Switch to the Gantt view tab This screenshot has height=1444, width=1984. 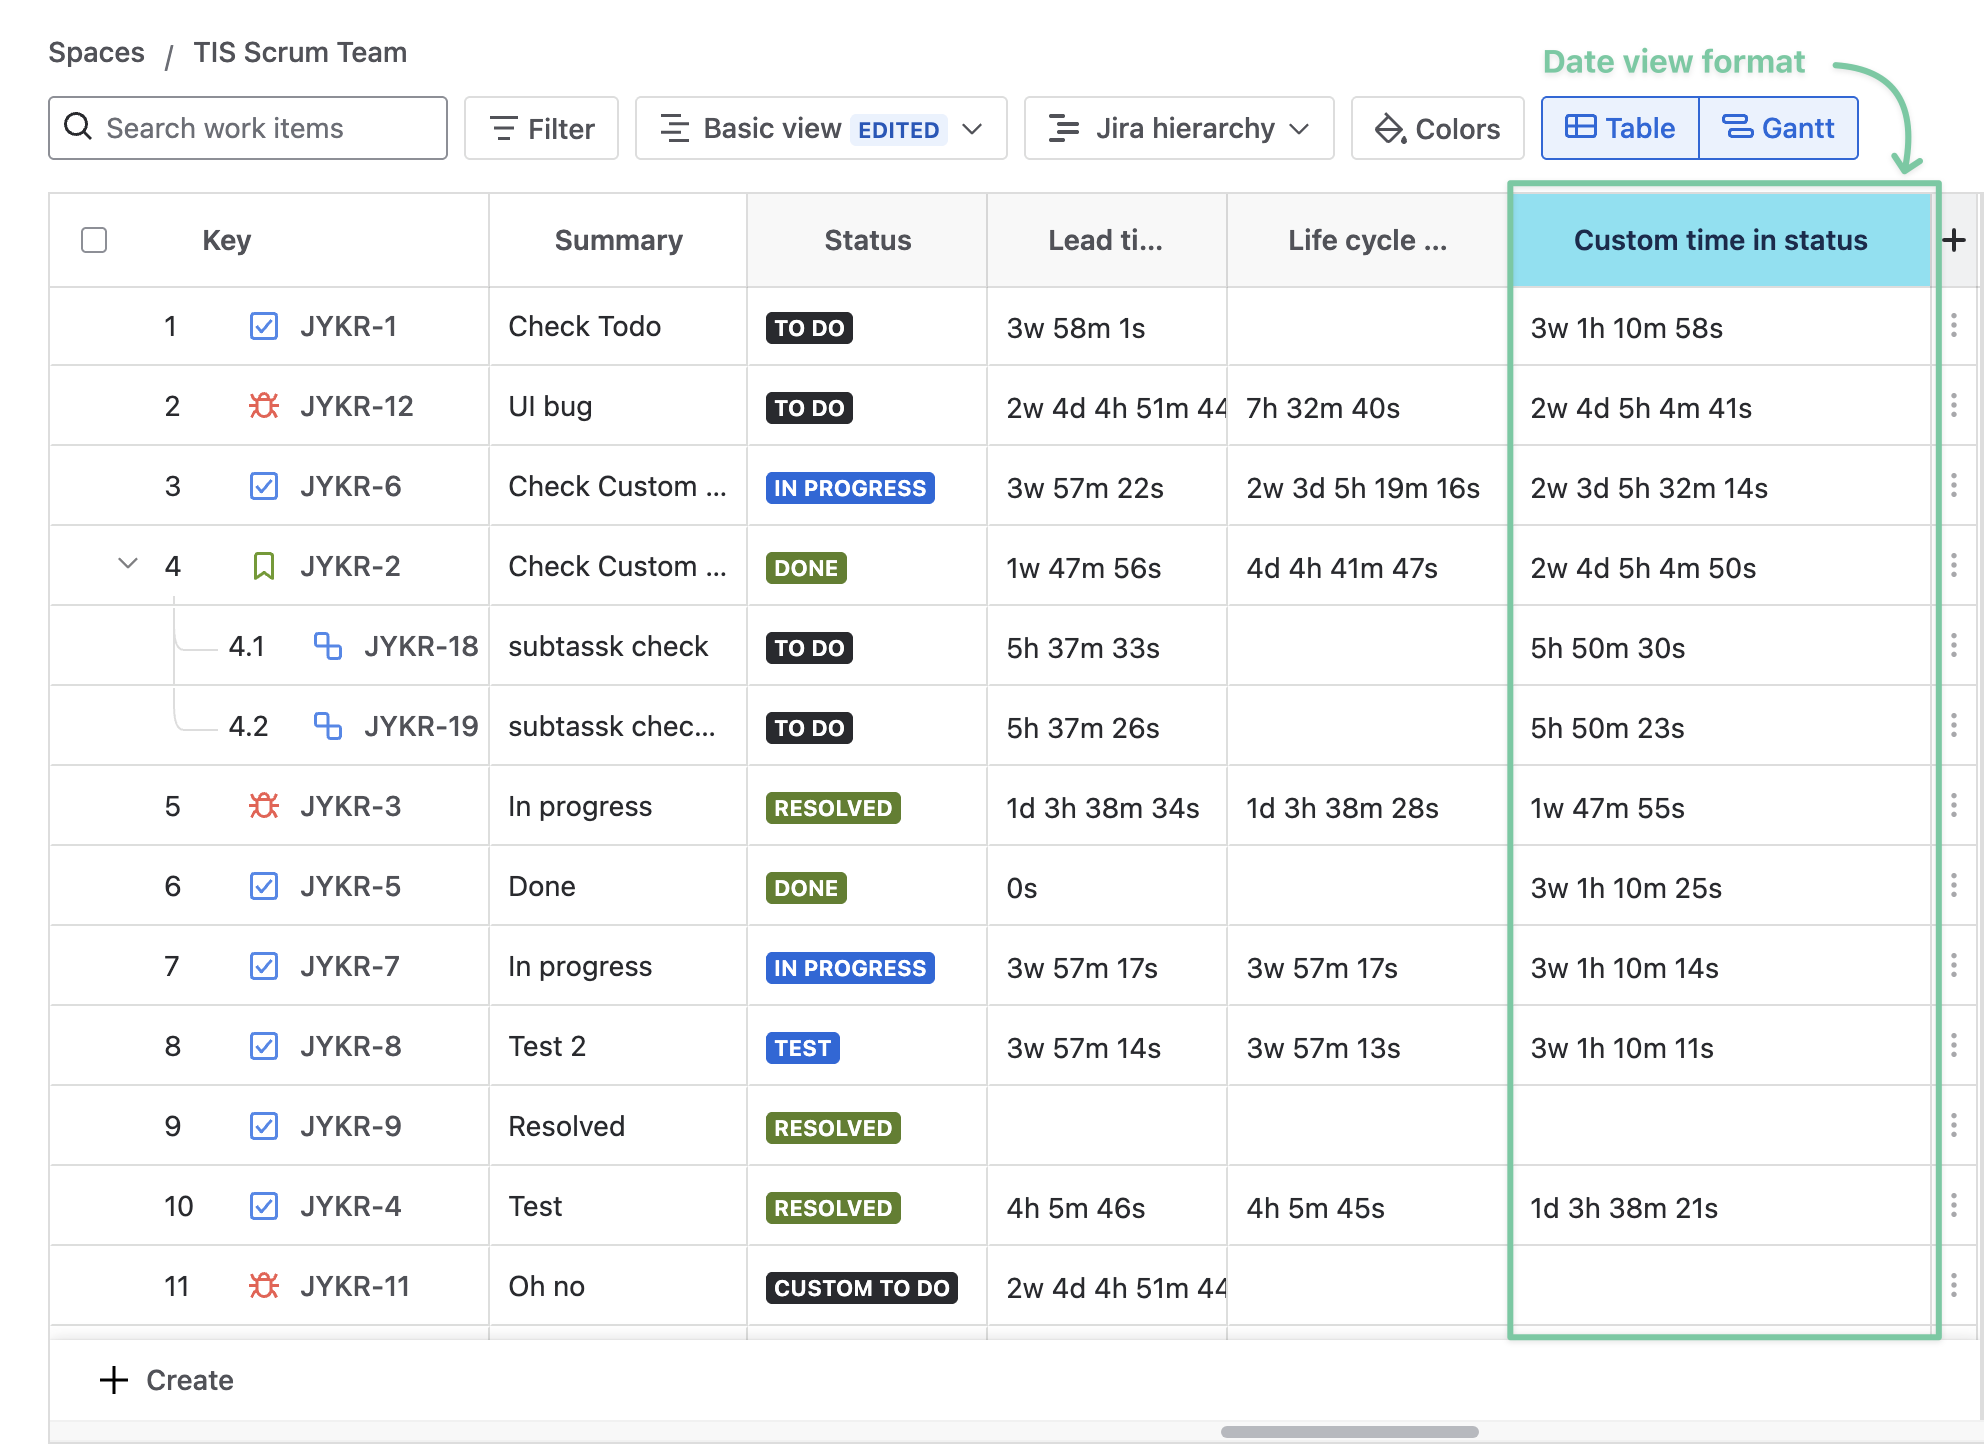coord(1778,128)
